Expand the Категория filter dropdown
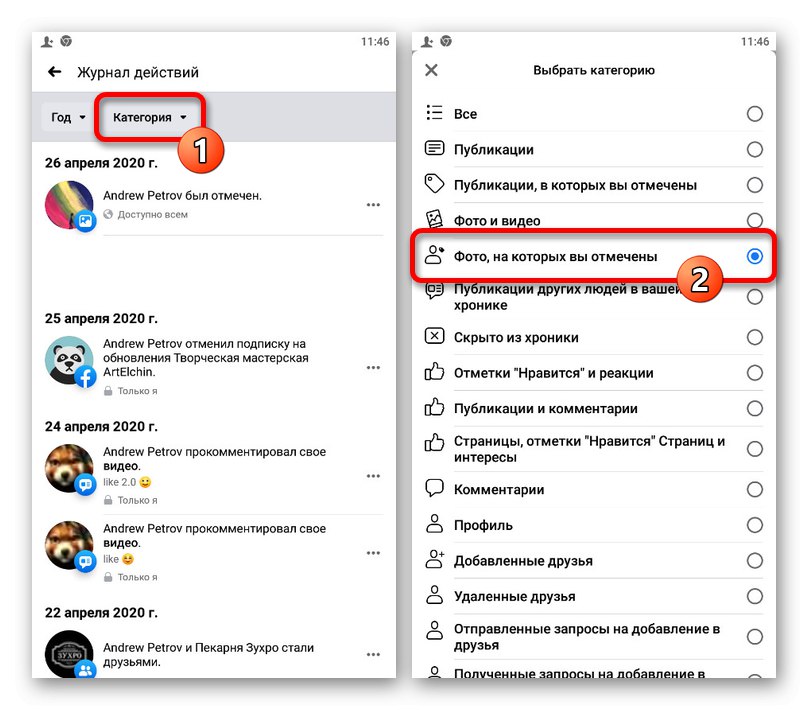 point(149,117)
